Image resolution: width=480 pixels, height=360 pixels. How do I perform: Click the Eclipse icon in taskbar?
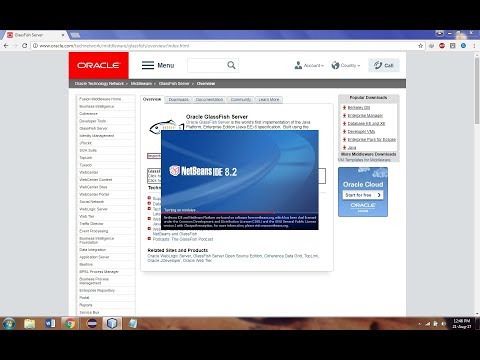tap(91, 323)
